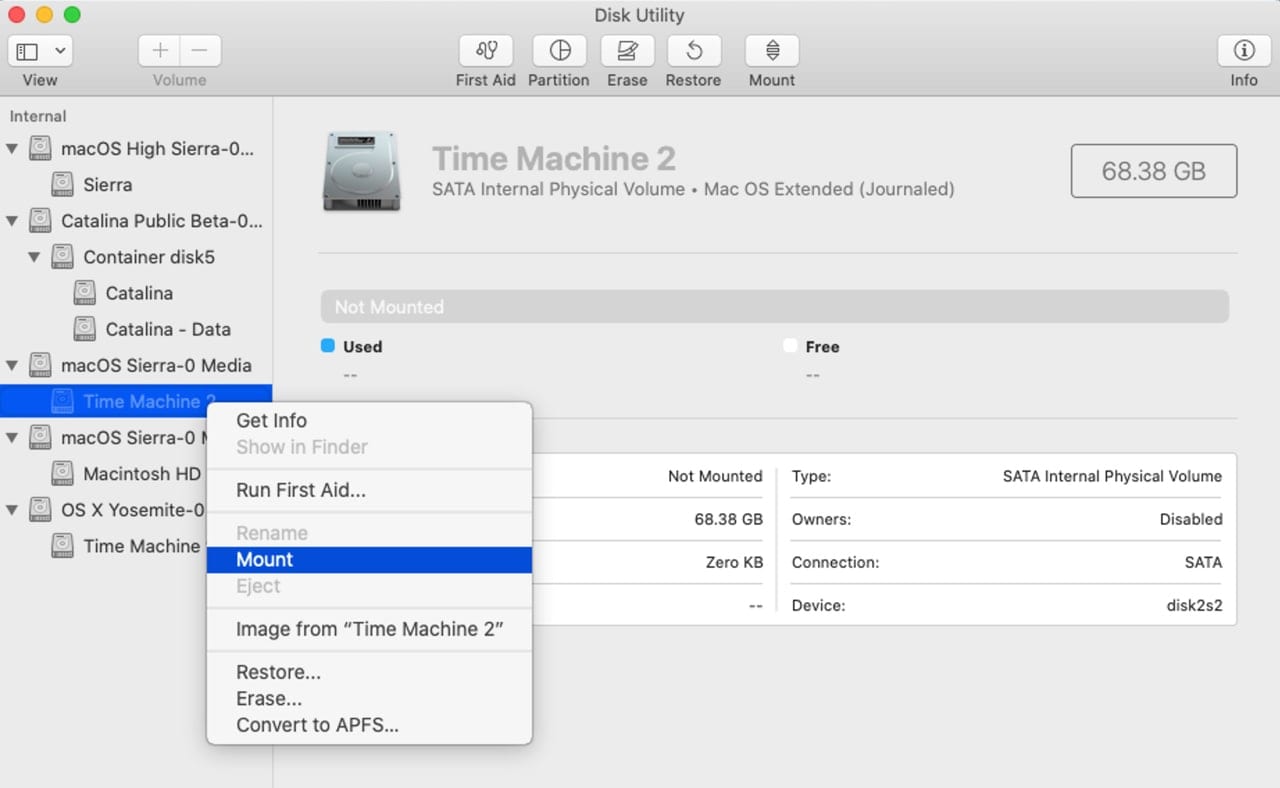Screen dimensions: 1280x788
Task: Click Image from "Time Machine 2"
Action: (x=369, y=629)
